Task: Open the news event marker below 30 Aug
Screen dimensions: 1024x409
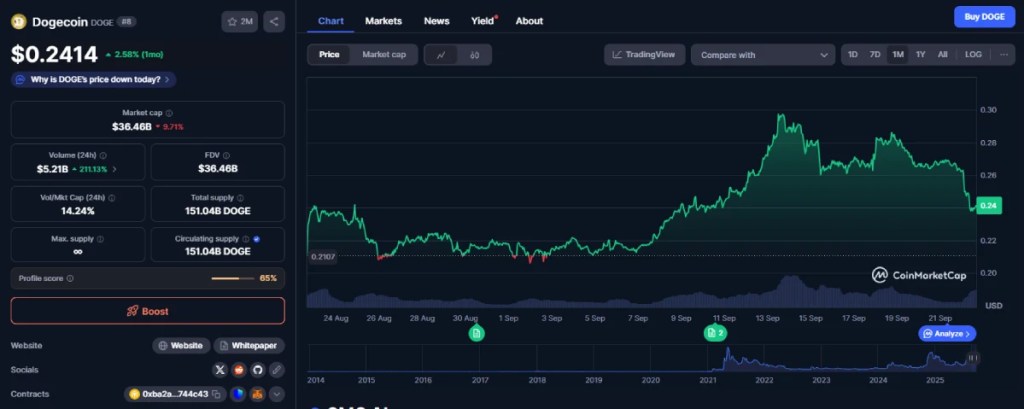Action: tap(477, 333)
